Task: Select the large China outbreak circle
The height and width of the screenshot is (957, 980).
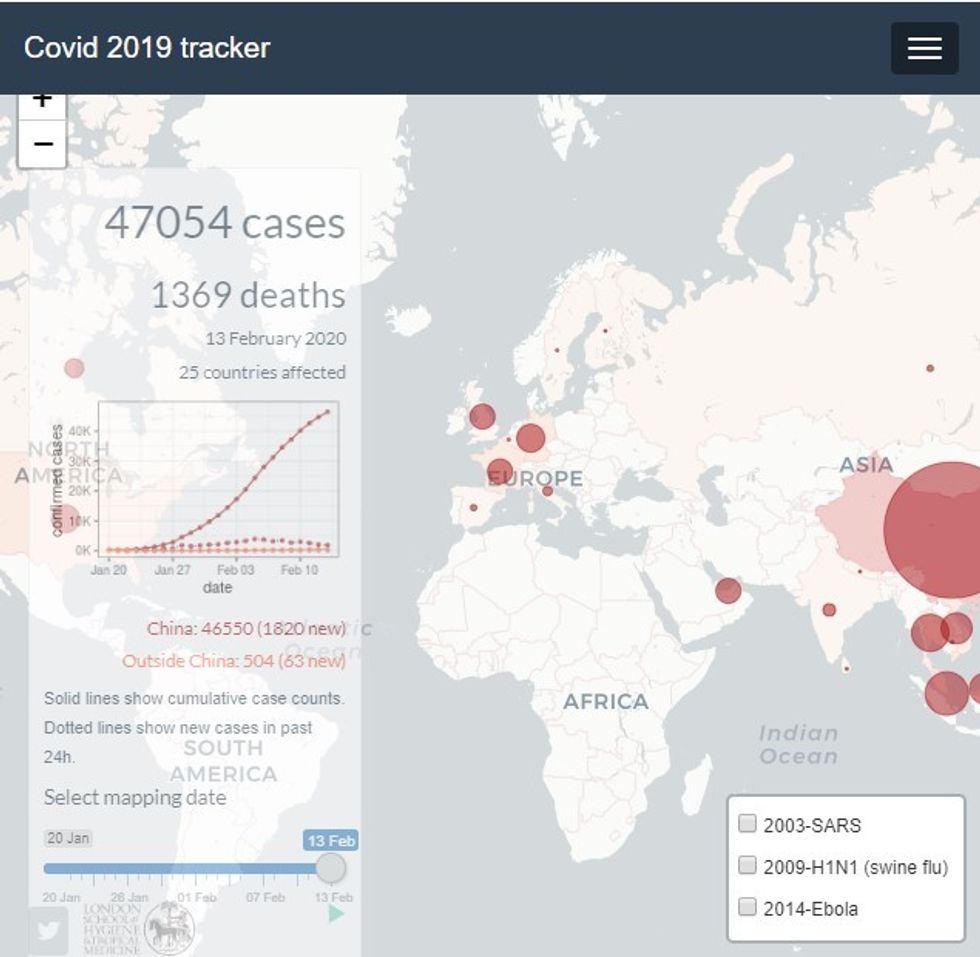Action: click(935, 530)
